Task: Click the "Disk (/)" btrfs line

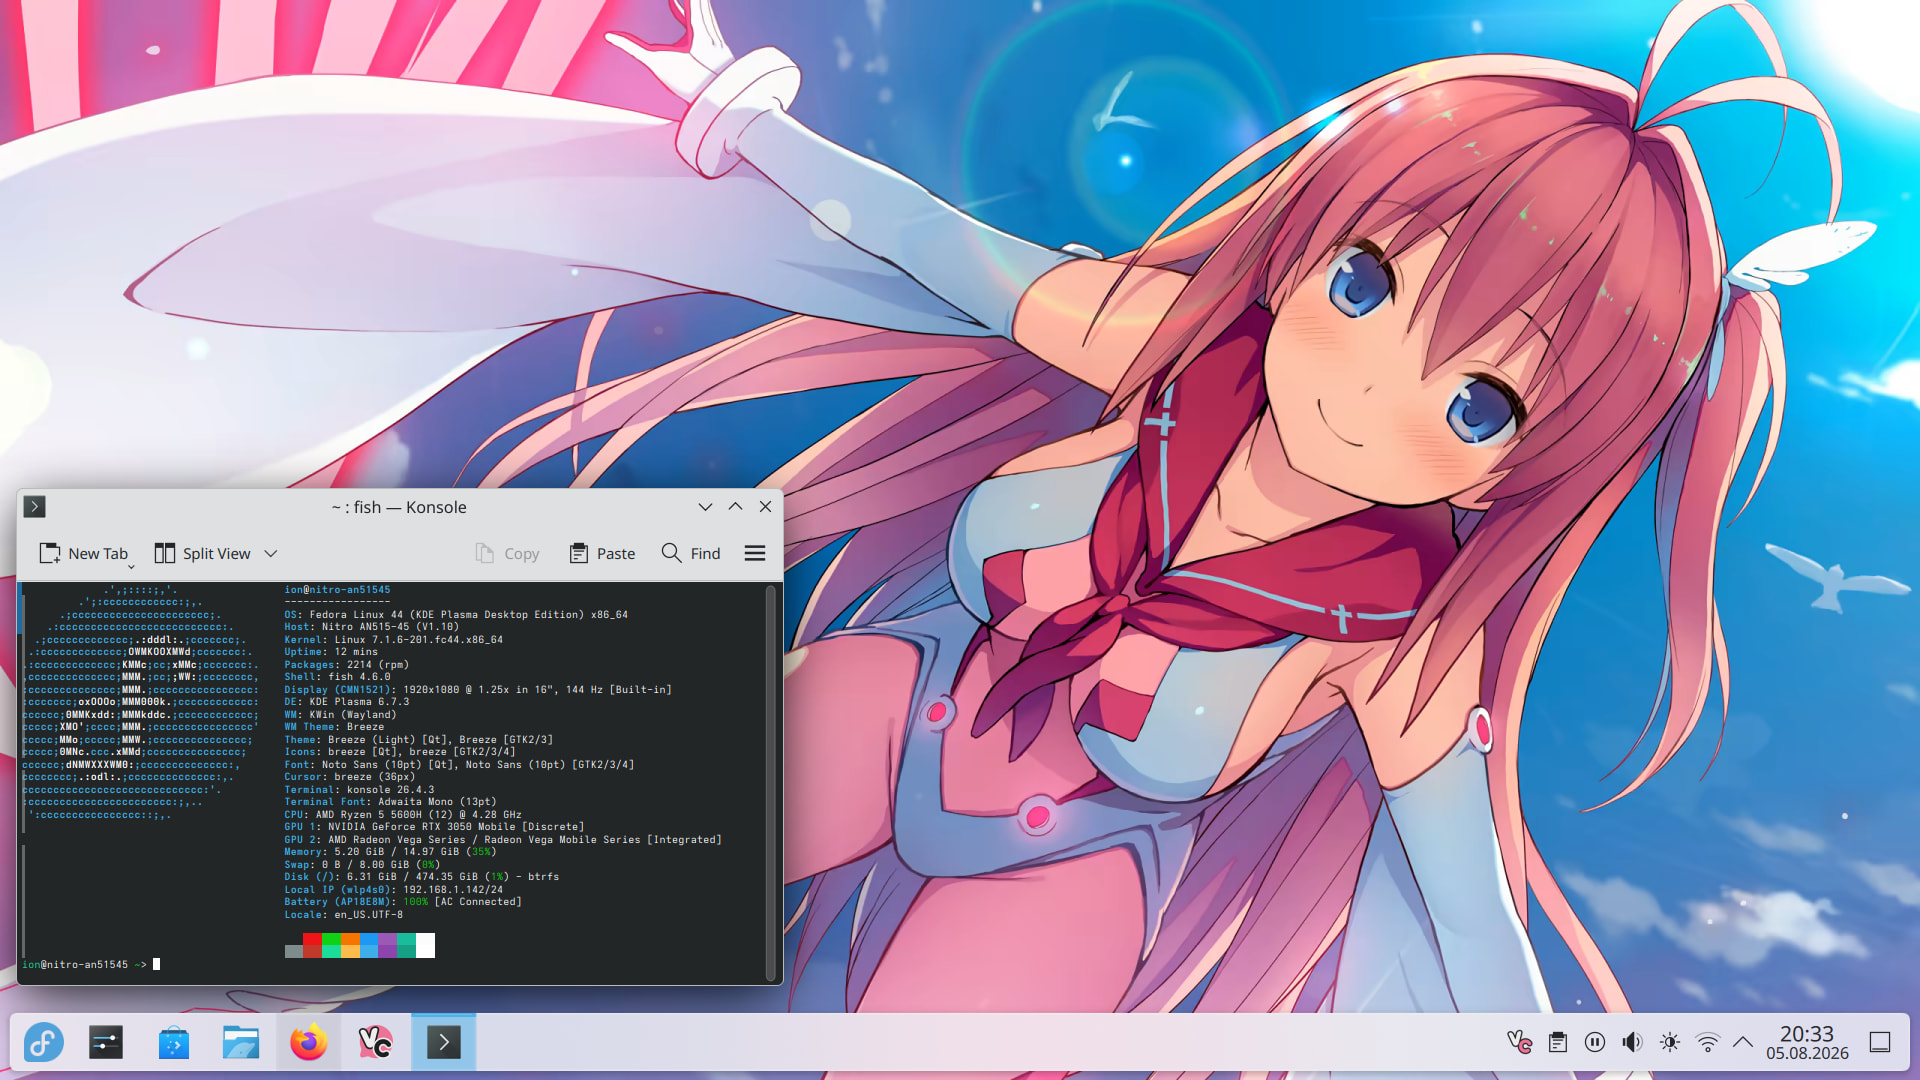Action: click(421, 877)
